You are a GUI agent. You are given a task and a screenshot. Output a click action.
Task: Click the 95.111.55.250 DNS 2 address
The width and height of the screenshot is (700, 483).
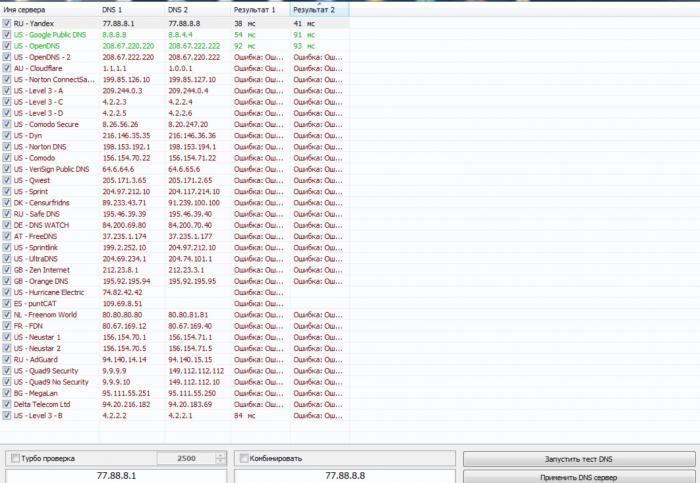[x=192, y=393]
